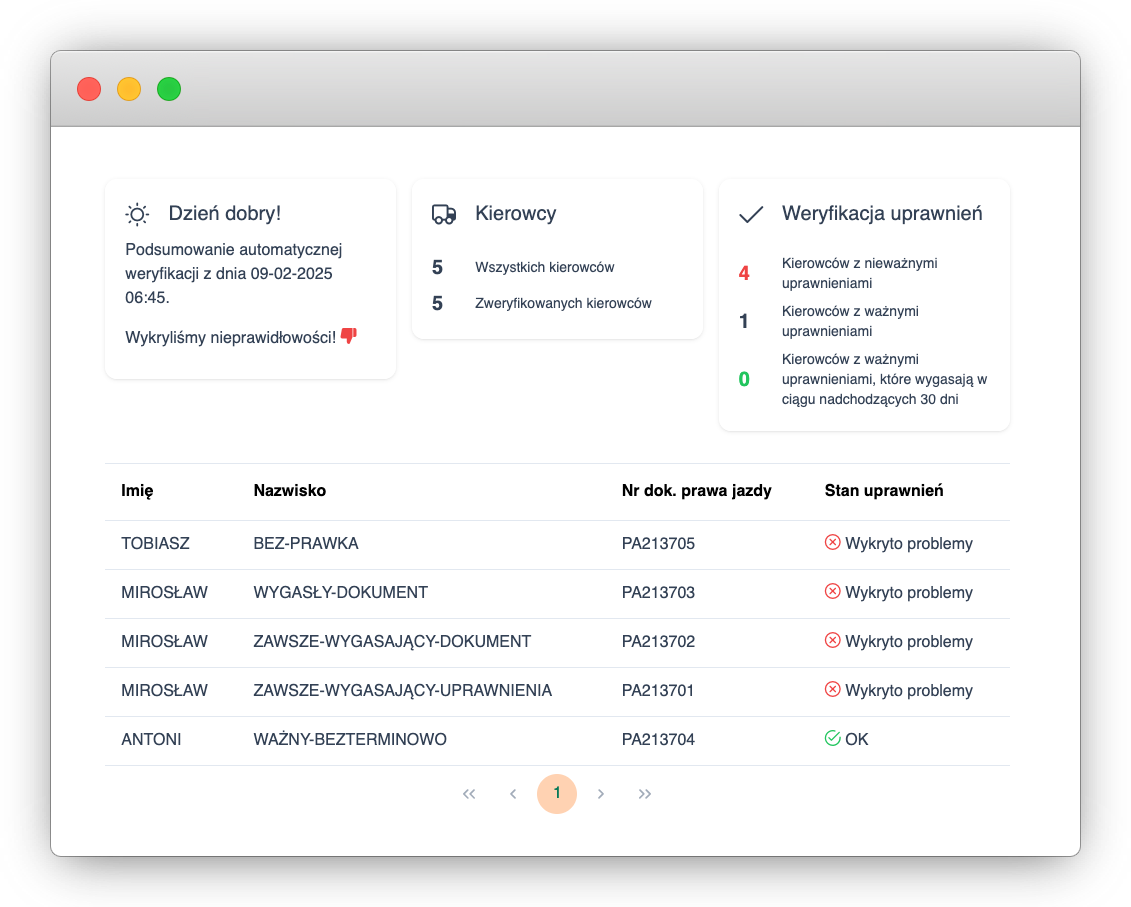
Task: Go to the first page of results
Action: click(469, 794)
